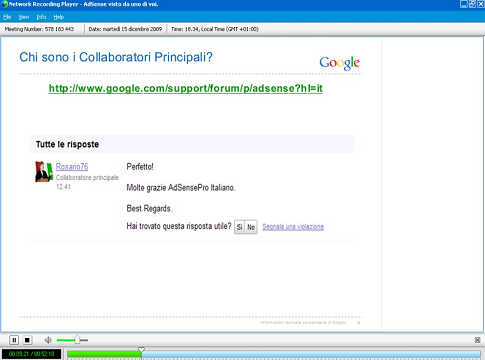Click the Tutte le risposte heading
The height and width of the screenshot is (360, 485).
point(67,144)
